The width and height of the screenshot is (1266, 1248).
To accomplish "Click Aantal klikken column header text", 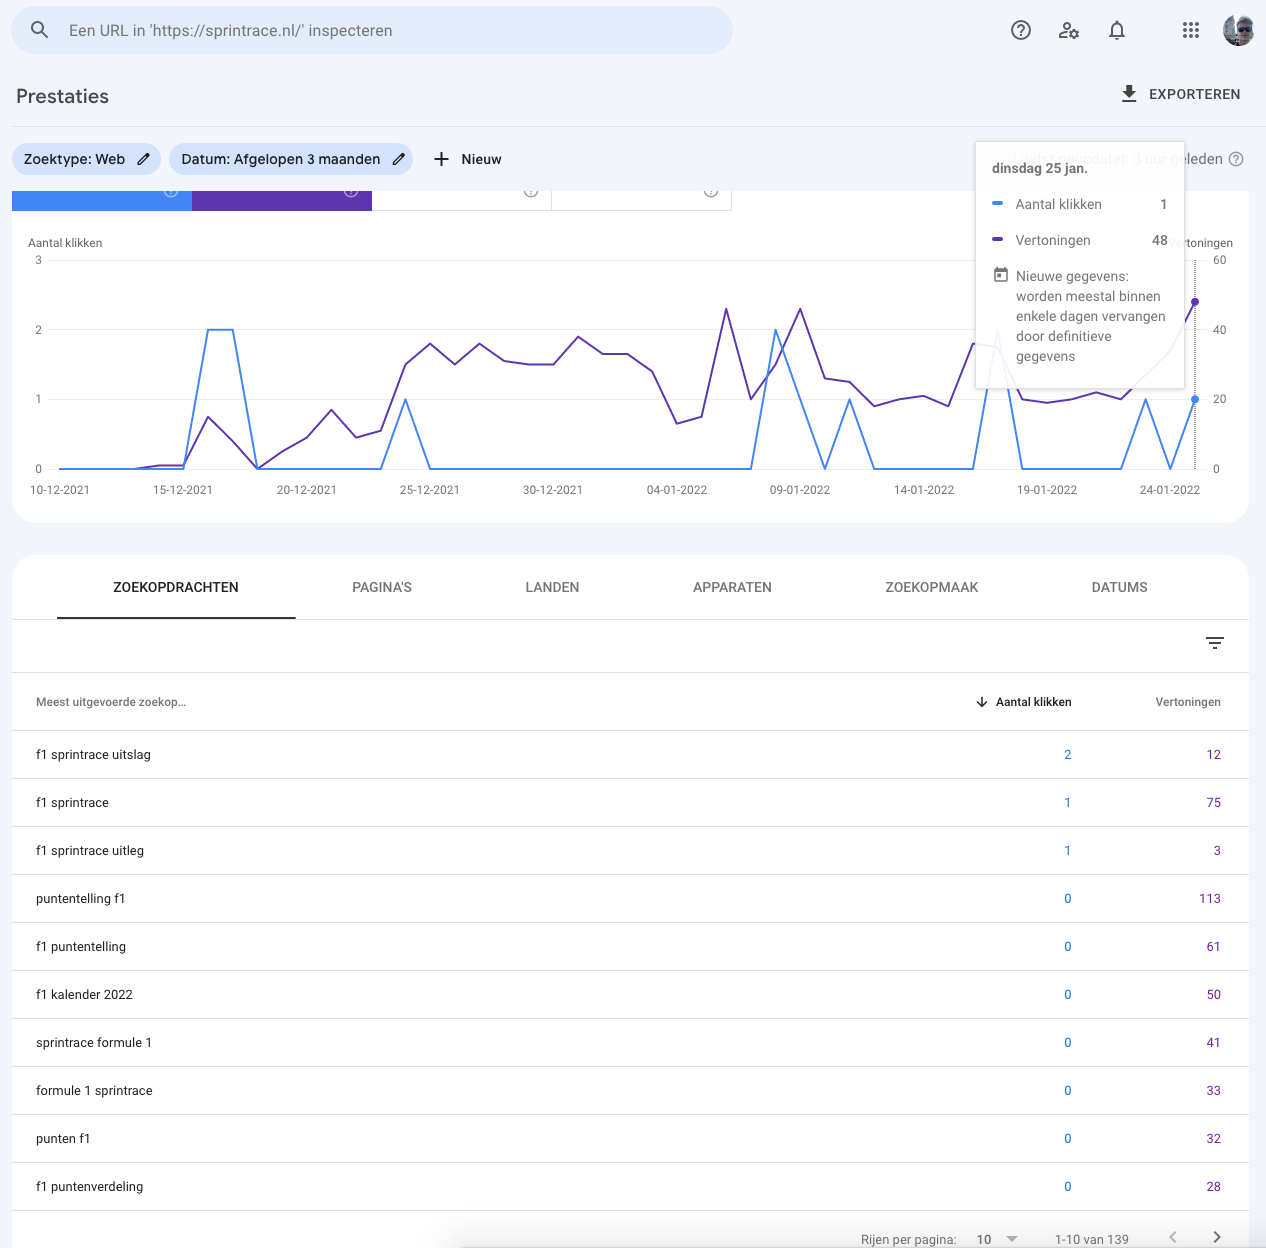I will (1033, 702).
